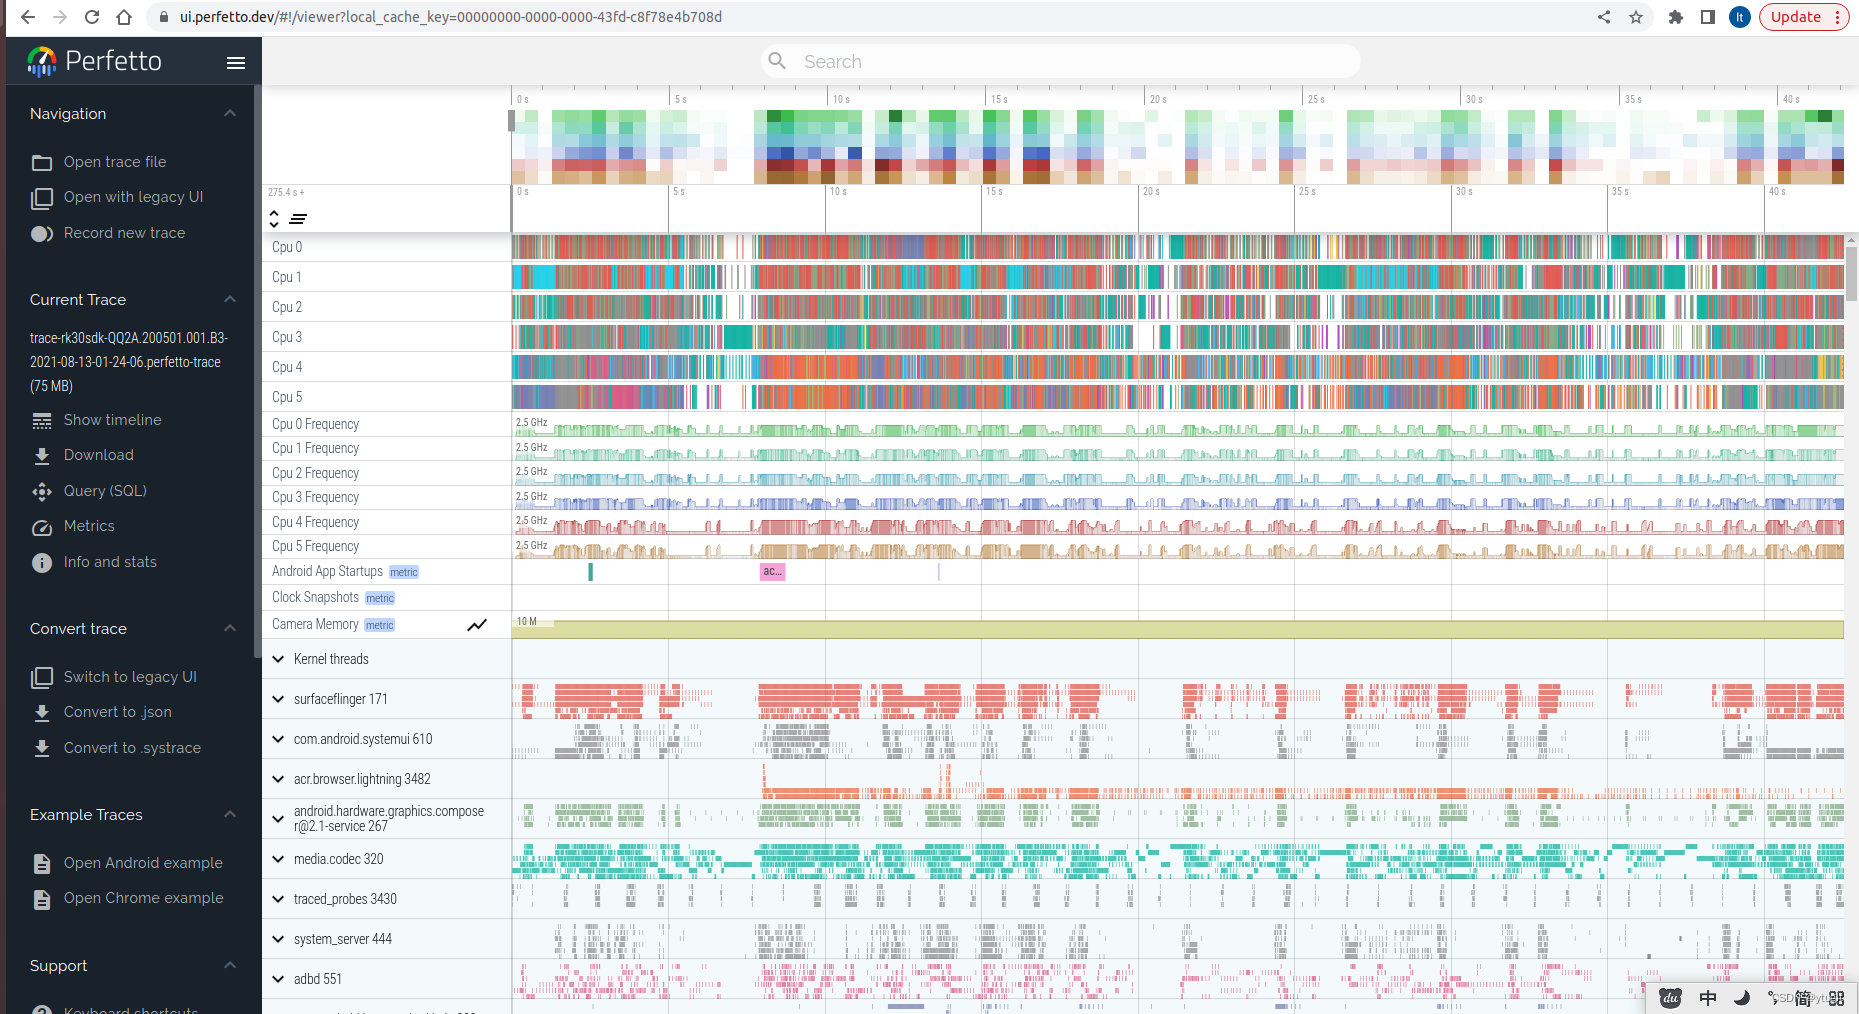Select the Cpu 0 track label

click(x=287, y=247)
